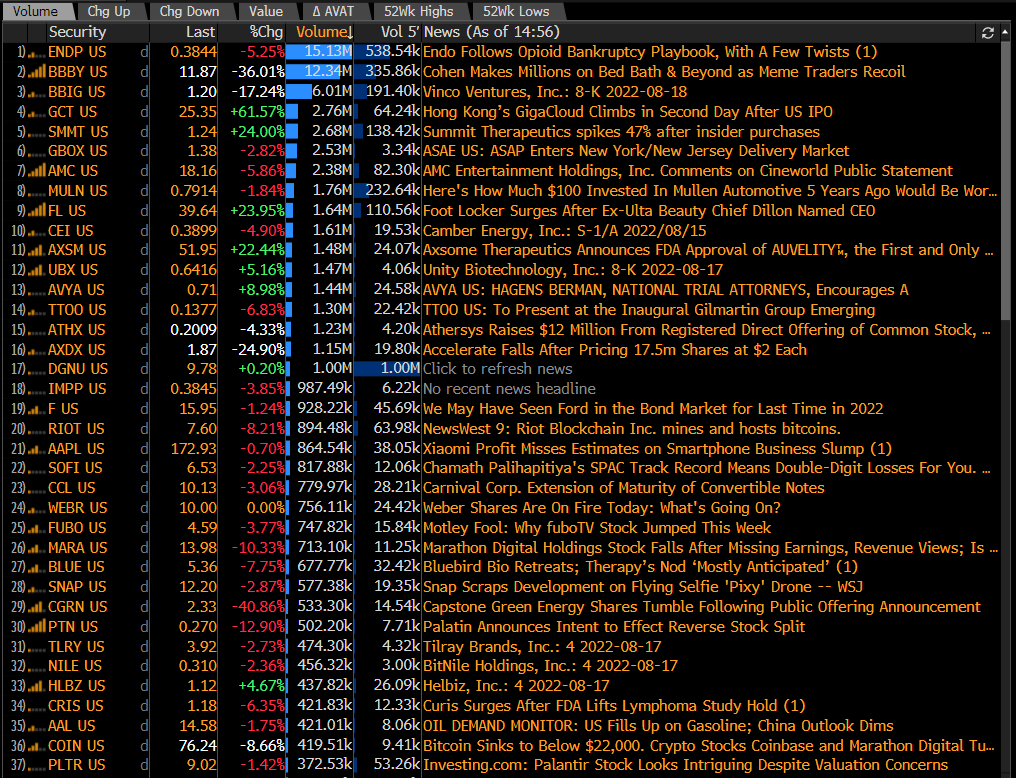
Task: Sort by the Last column header
Action: [200, 32]
